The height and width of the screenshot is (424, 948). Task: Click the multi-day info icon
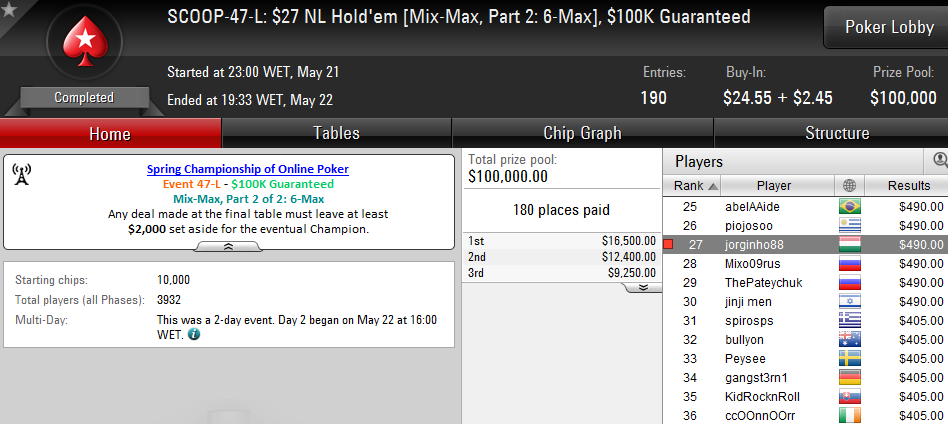(193, 333)
